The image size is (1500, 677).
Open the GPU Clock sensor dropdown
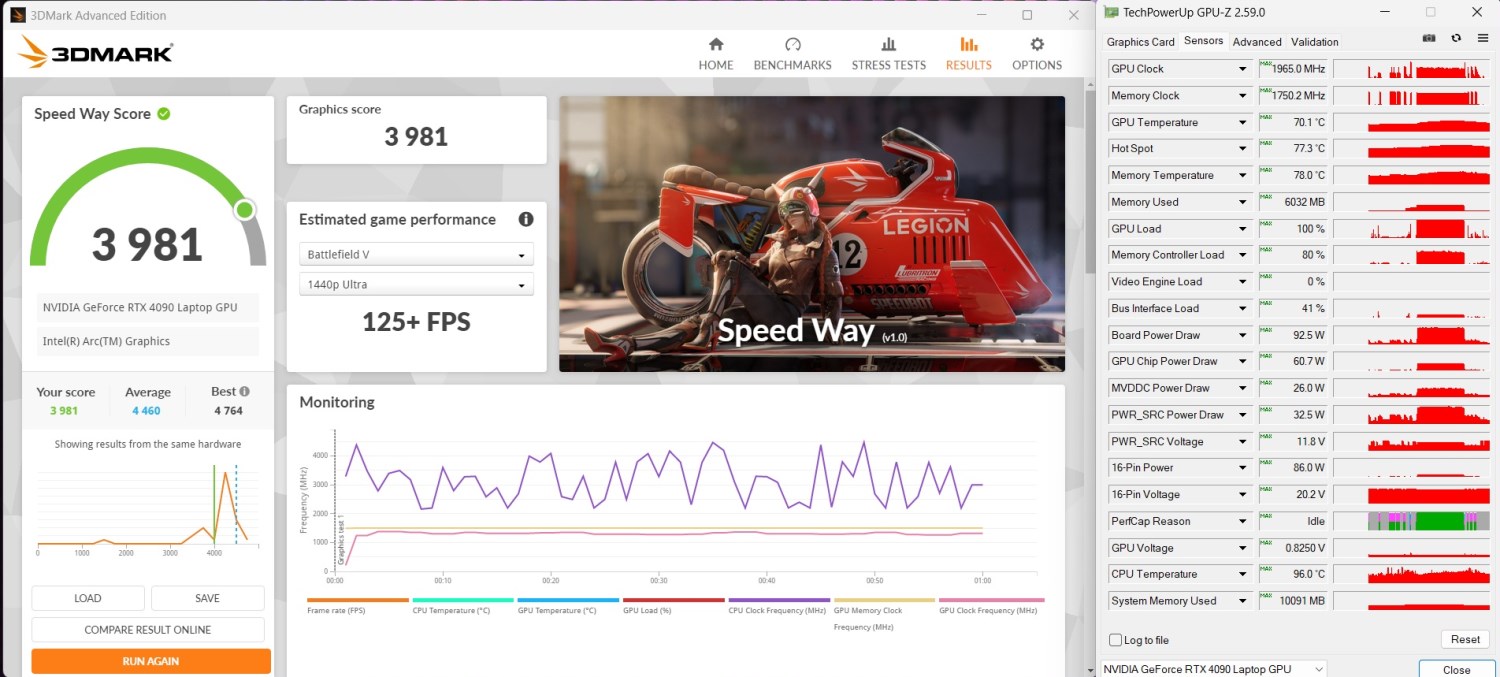pyautogui.click(x=1242, y=69)
